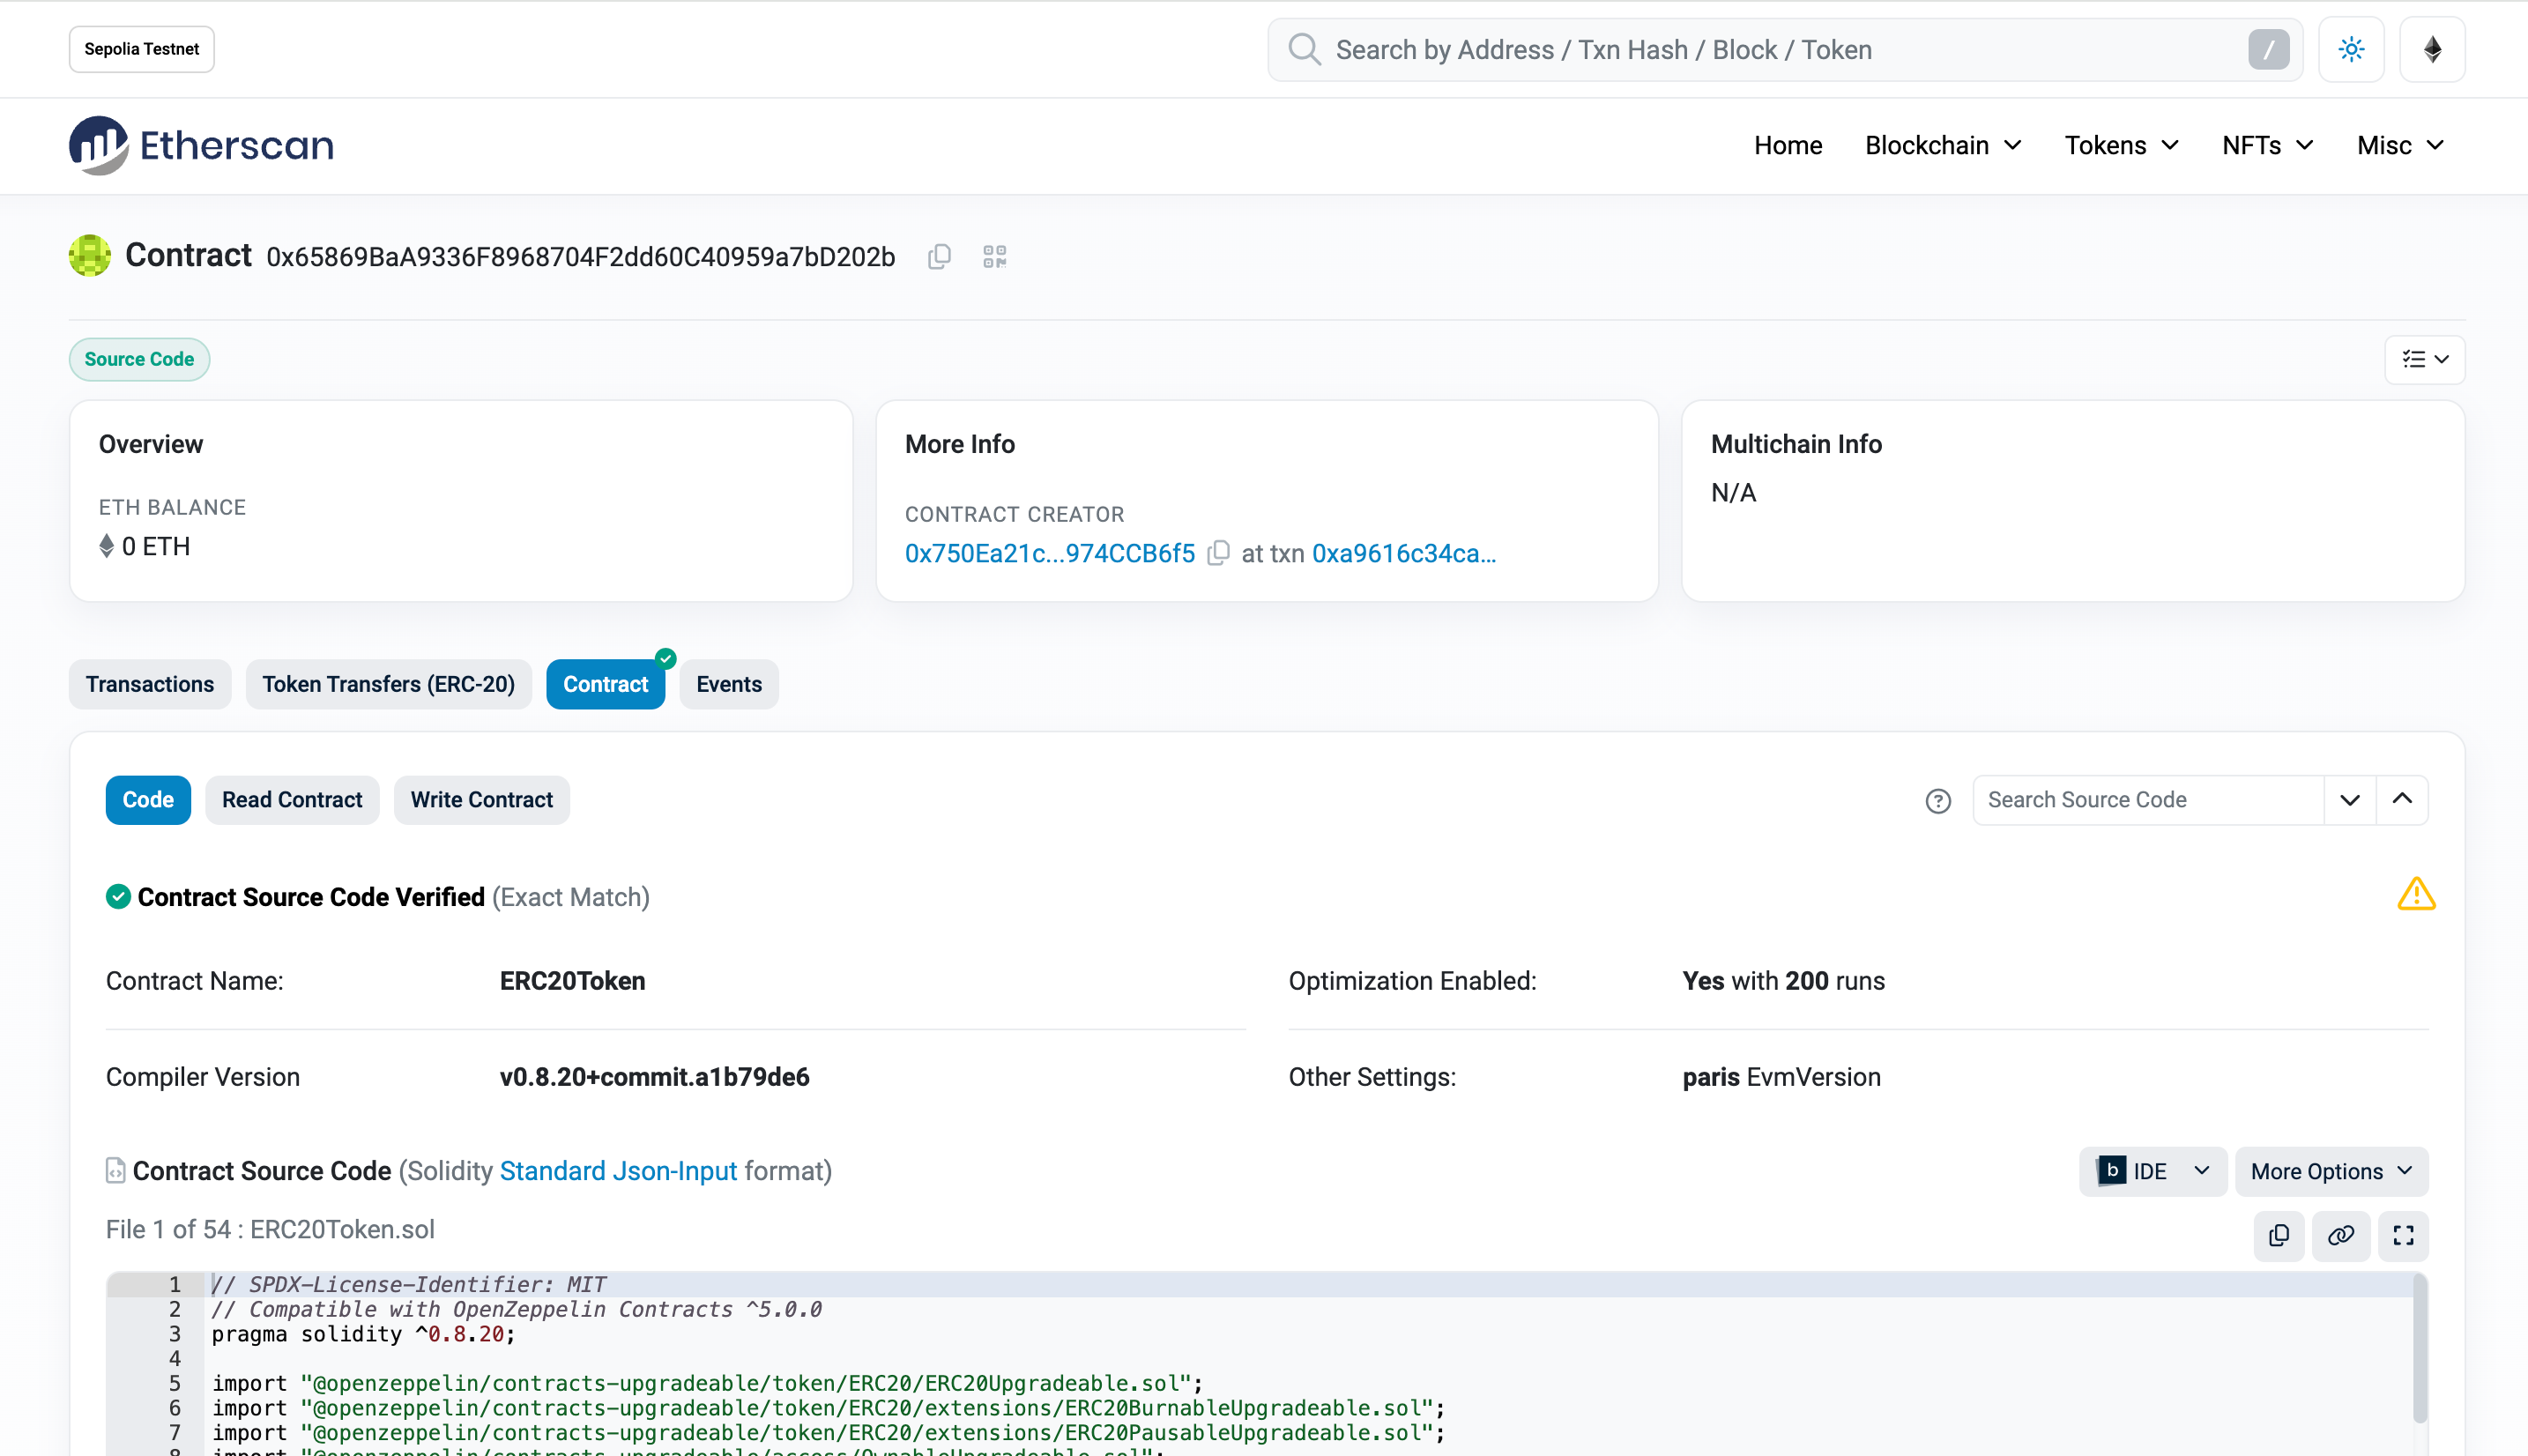Copy source code of ERC20Token.sol

(2279, 1235)
